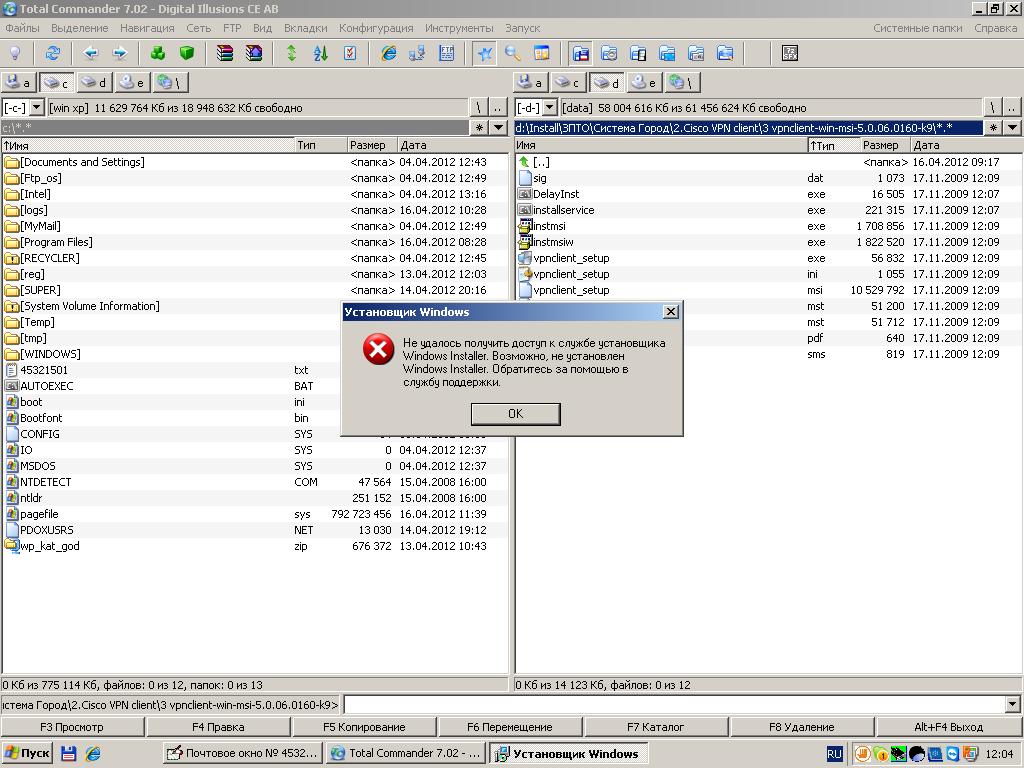Click the F5 Копирование button
This screenshot has height=768, width=1024.
(x=364, y=727)
